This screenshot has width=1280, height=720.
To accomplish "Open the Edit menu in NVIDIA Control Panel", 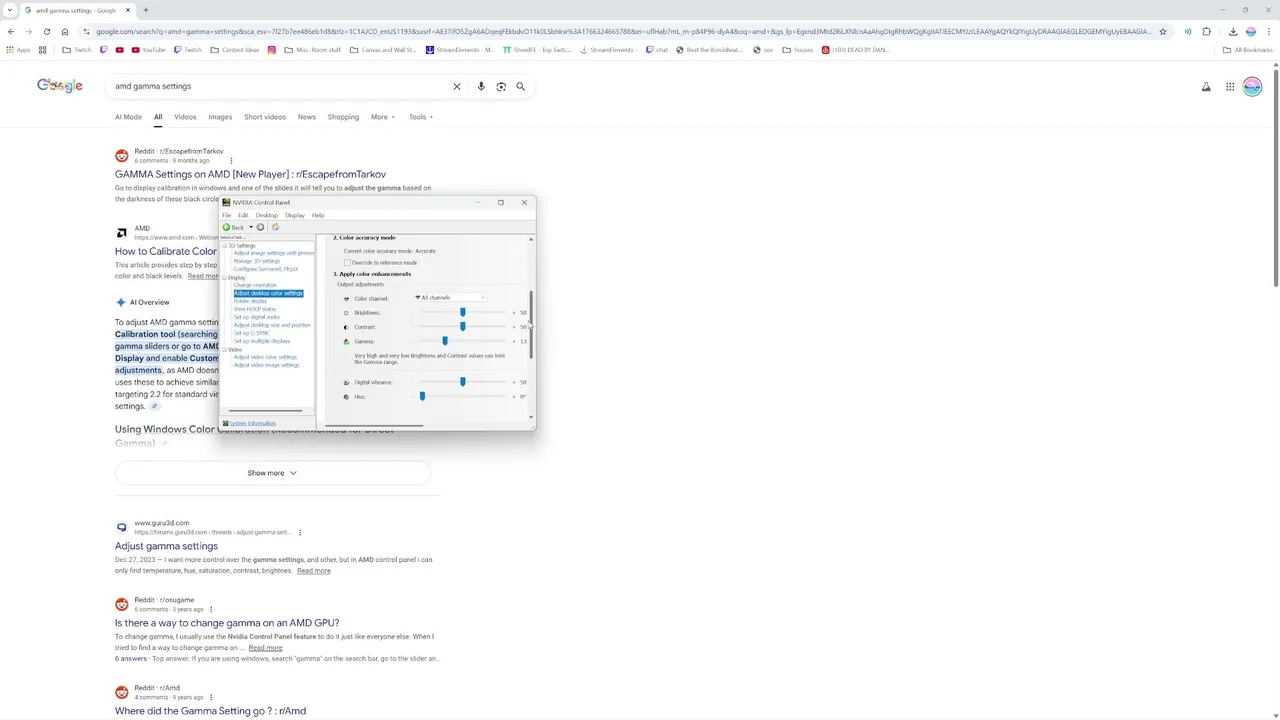I will coord(242,216).
